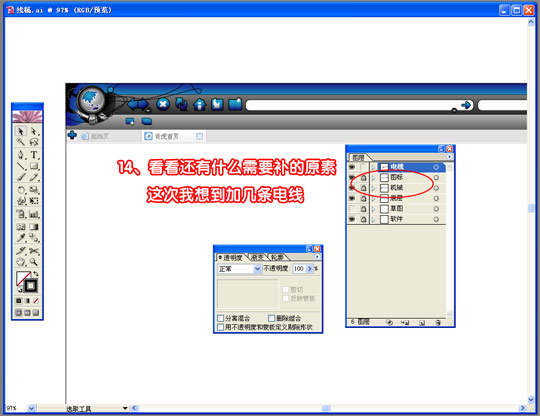Image resolution: width=540 pixels, height=416 pixels.
Task: Show the hidden 草图 layer visibility box
Action: pyautogui.click(x=352, y=209)
